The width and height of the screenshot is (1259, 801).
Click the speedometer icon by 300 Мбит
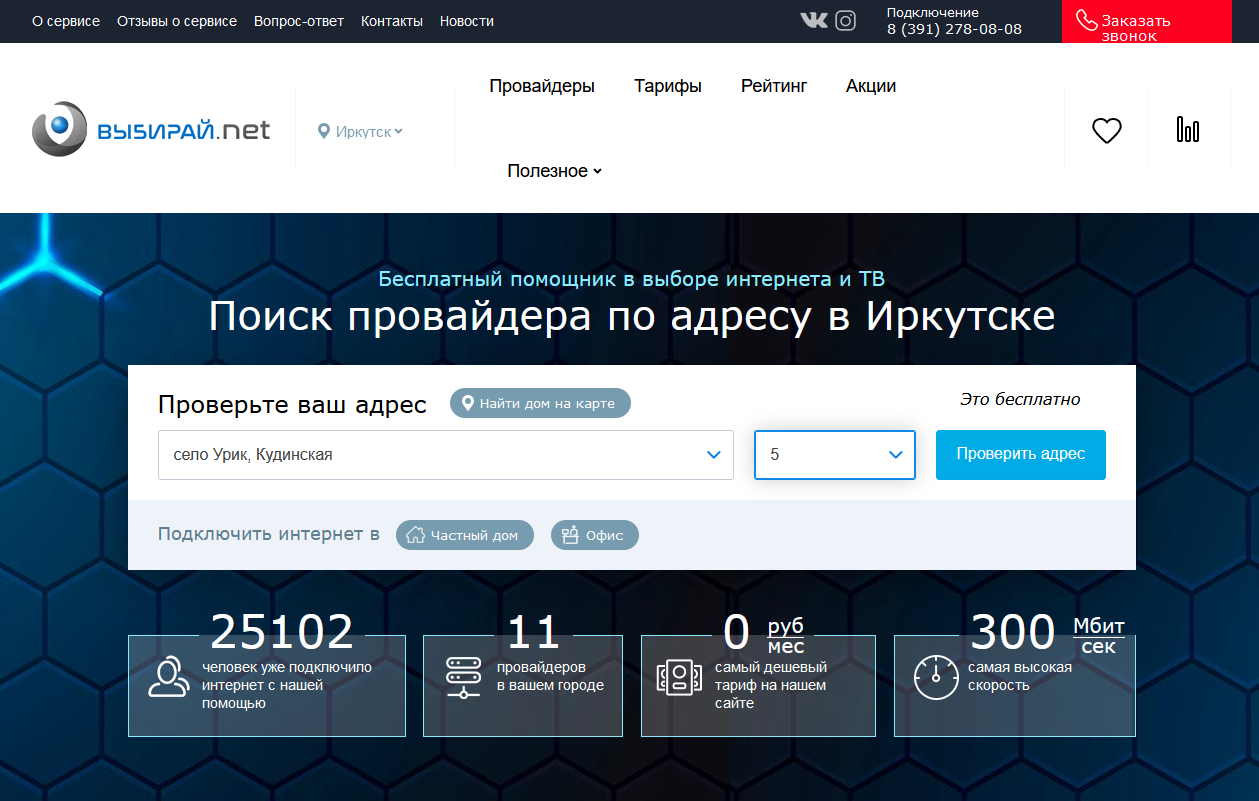click(935, 677)
